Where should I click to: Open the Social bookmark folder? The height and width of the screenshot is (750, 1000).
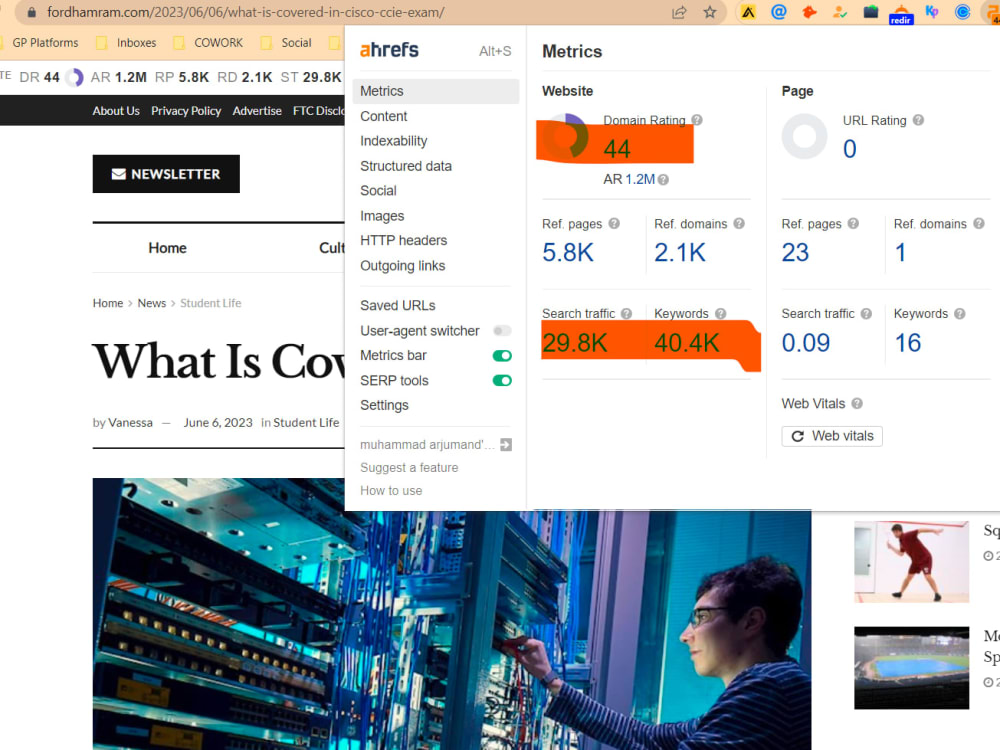286,43
